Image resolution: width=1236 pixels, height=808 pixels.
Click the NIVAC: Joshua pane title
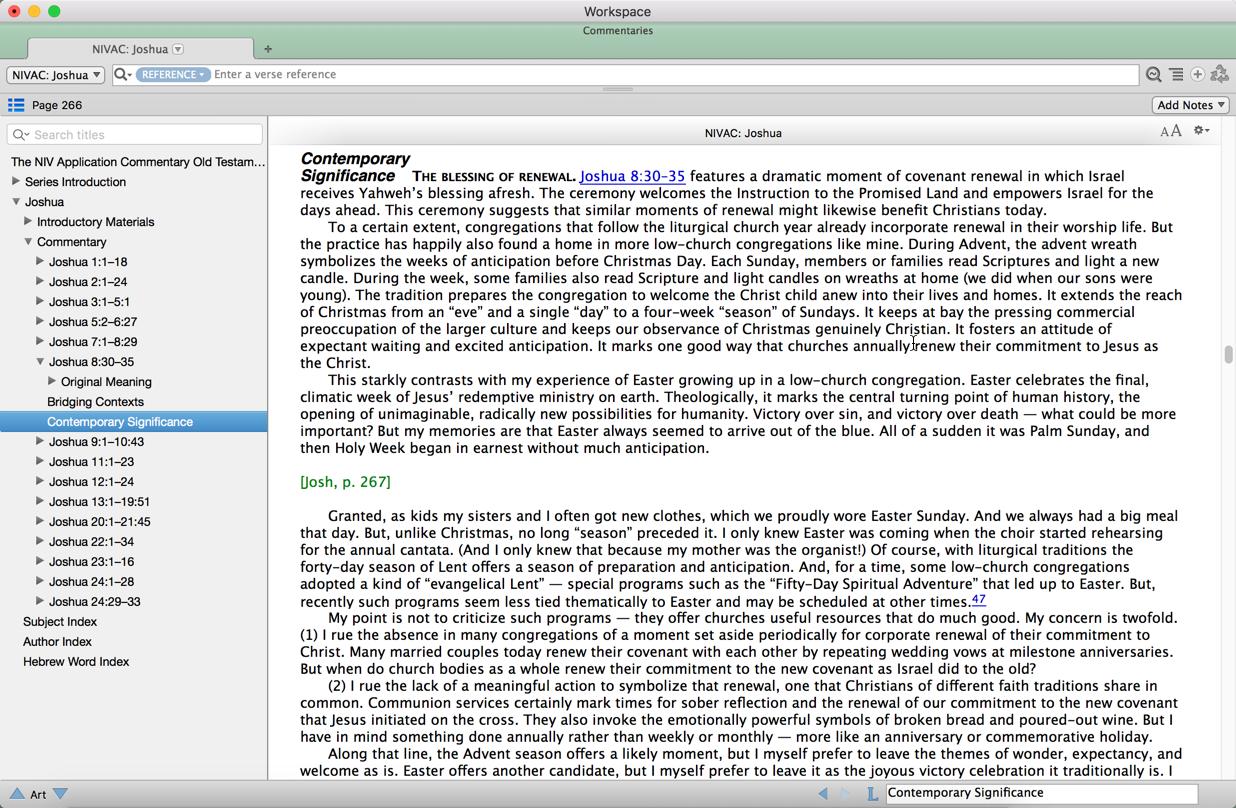(743, 133)
